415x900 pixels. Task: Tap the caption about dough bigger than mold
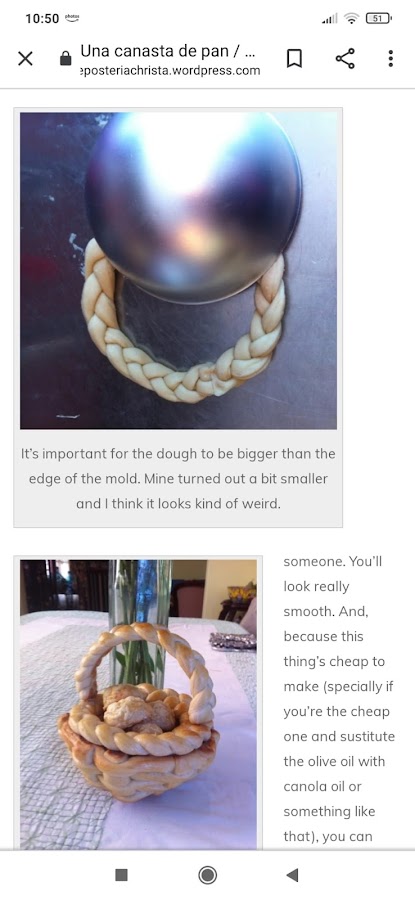coord(178,479)
